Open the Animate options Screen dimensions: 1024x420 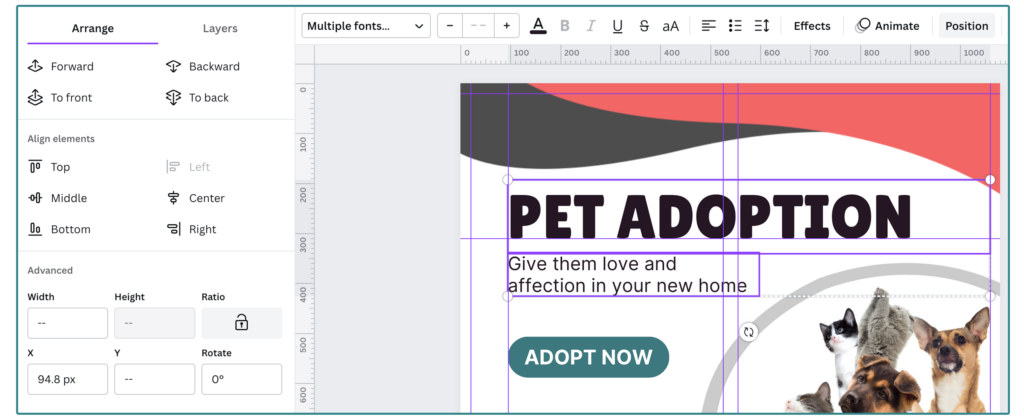coord(889,26)
